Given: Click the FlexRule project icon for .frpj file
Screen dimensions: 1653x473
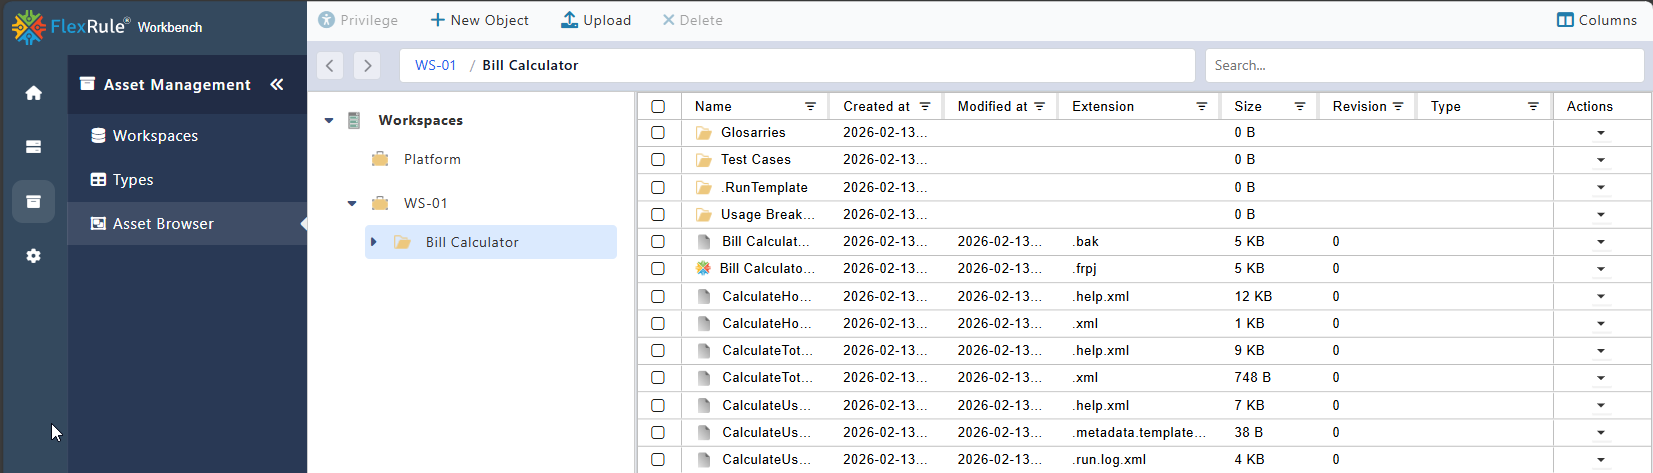Looking at the screenshot, I should click(703, 268).
